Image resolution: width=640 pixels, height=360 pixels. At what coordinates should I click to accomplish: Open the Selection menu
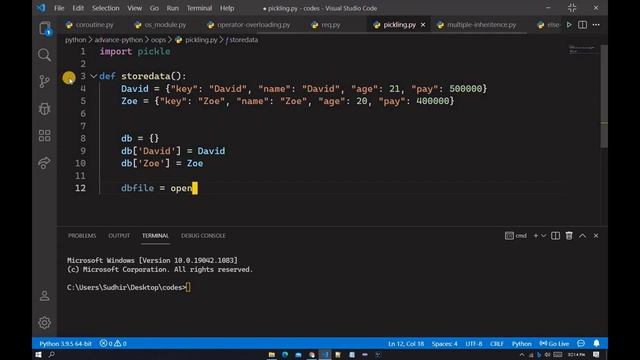click(x=106, y=8)
